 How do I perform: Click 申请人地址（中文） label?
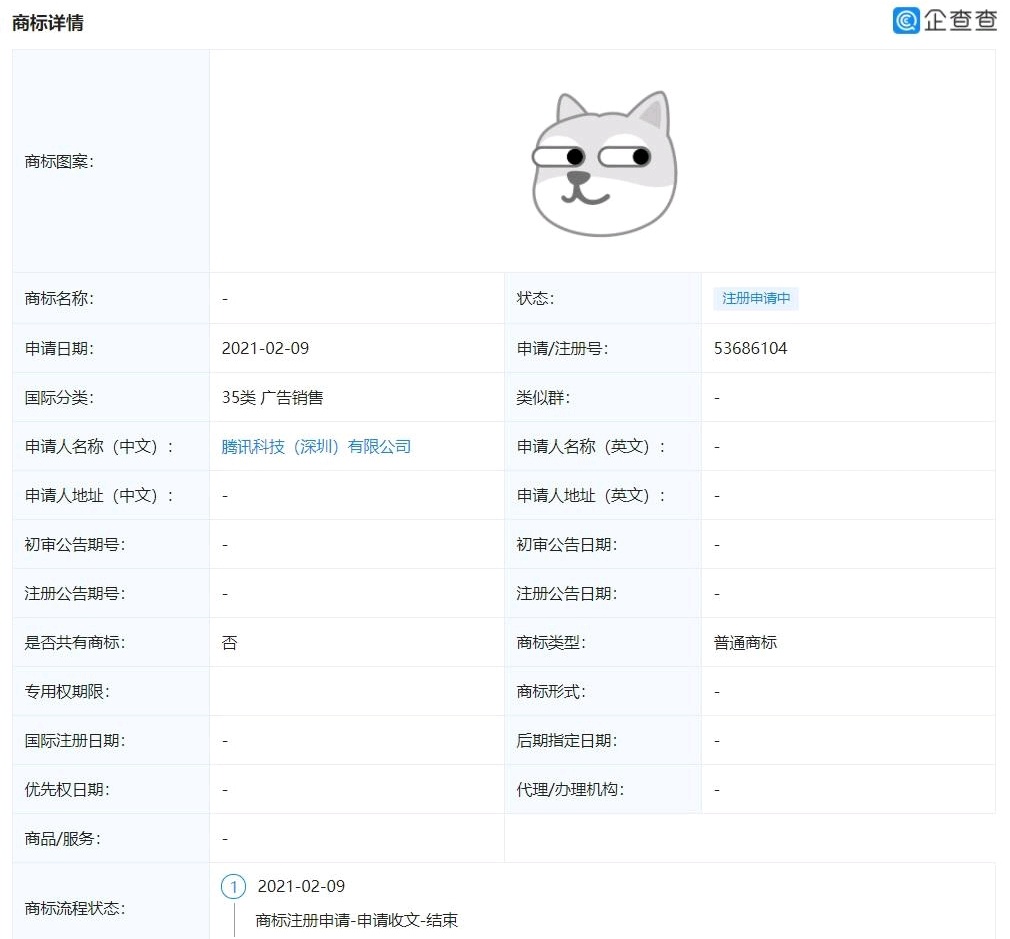click(x=99, y=495)
